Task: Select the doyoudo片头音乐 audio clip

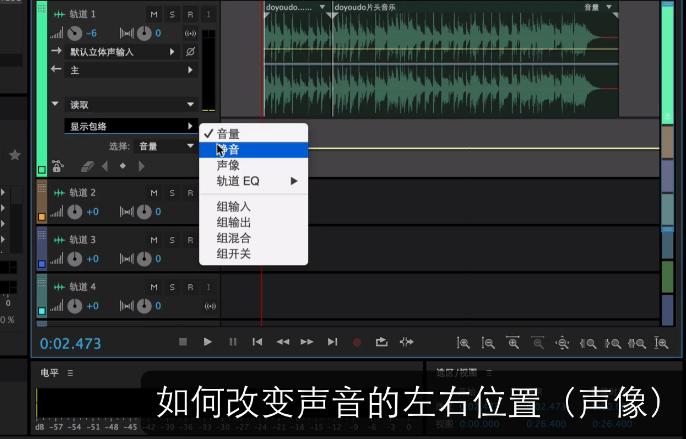Action: pos(476,61)
